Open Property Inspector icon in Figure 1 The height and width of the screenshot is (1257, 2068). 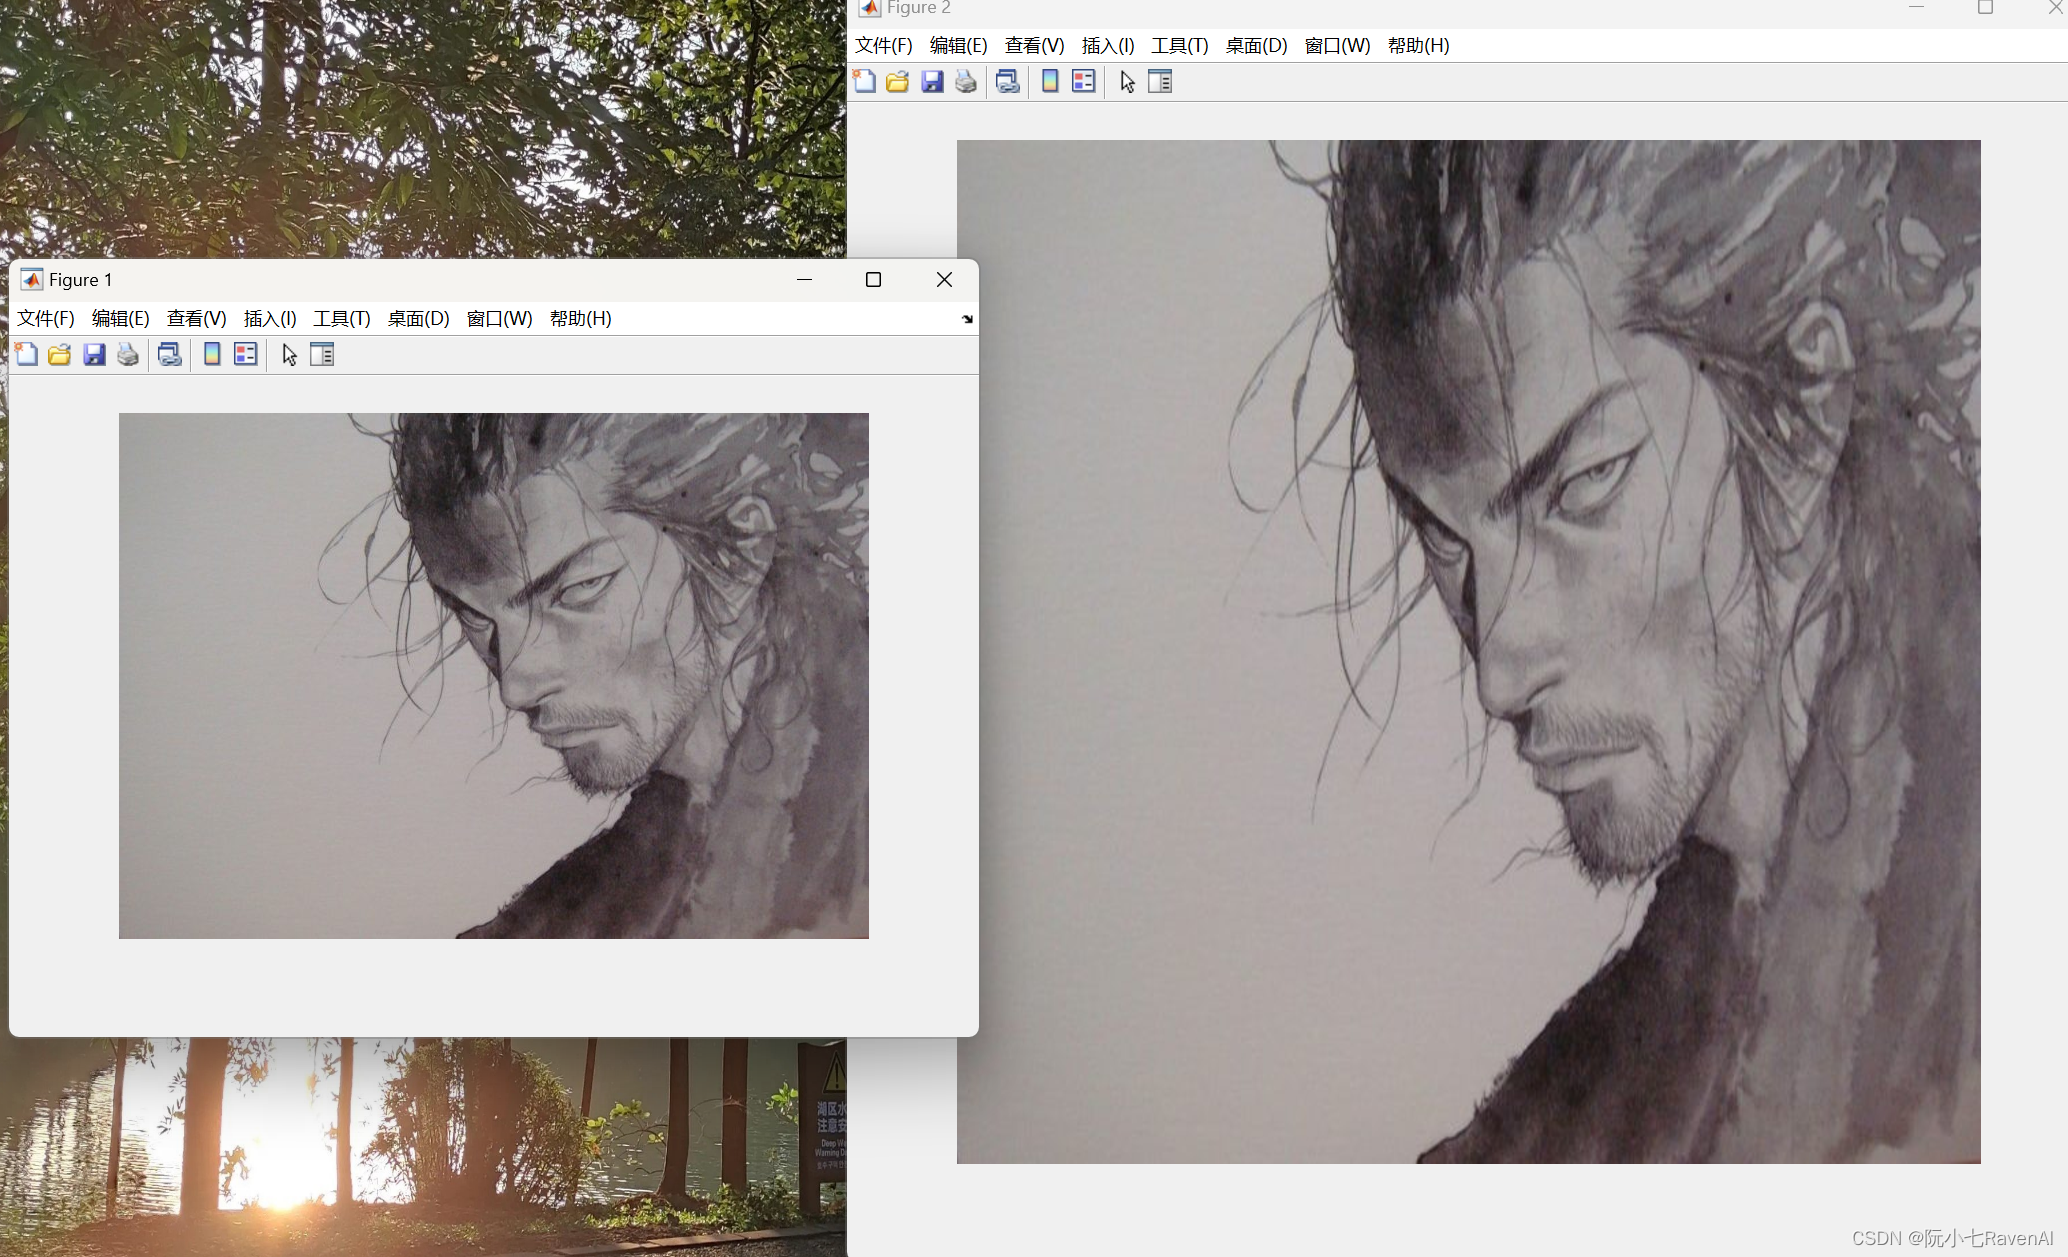pyautogui.click(x=322, y=354)
